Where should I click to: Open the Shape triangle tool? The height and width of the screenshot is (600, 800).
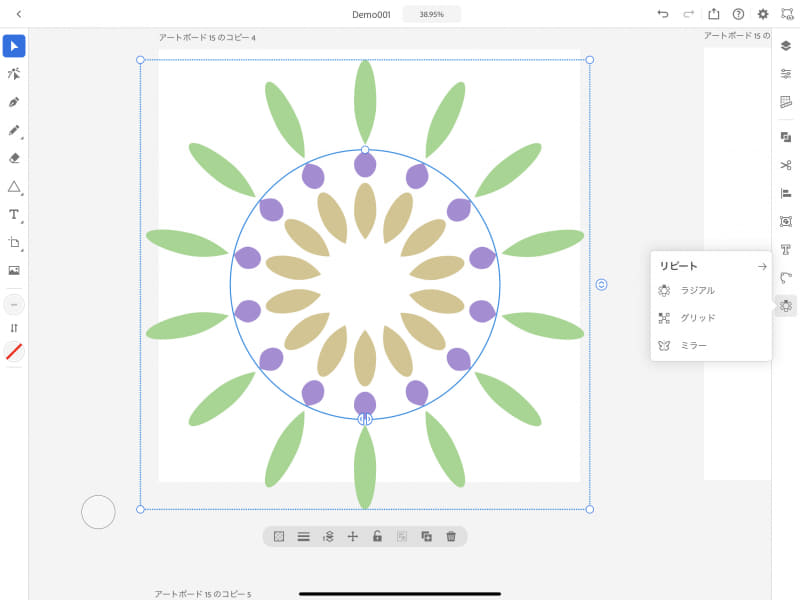(x=14, y=187)
